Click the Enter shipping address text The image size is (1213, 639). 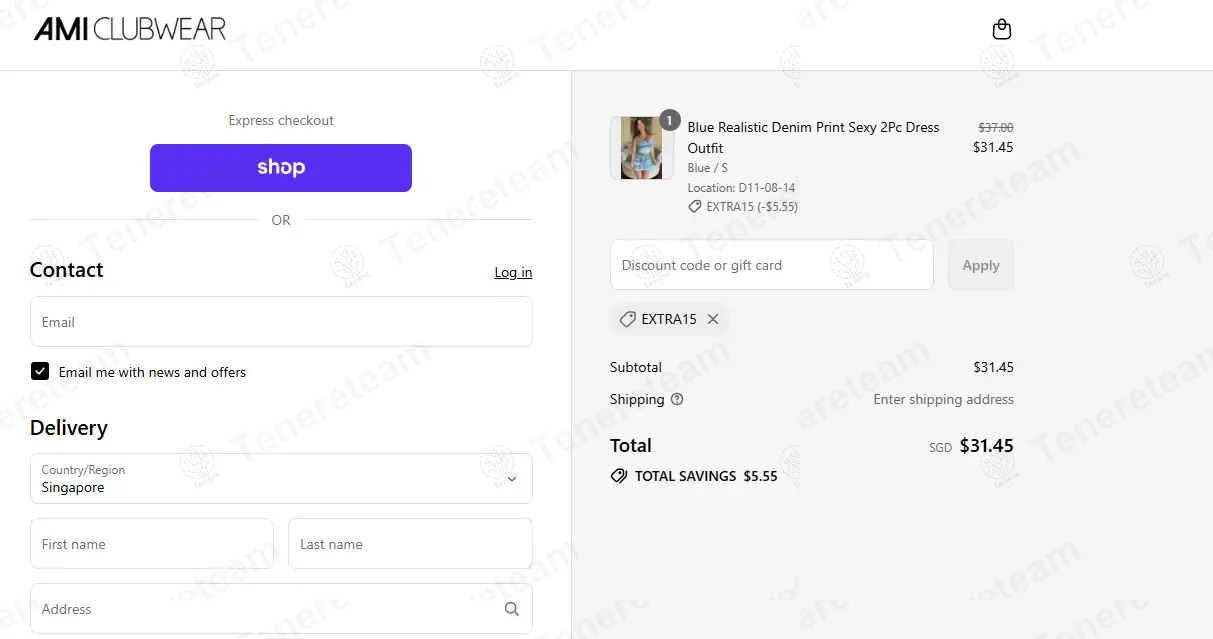[x=943, y=399]
